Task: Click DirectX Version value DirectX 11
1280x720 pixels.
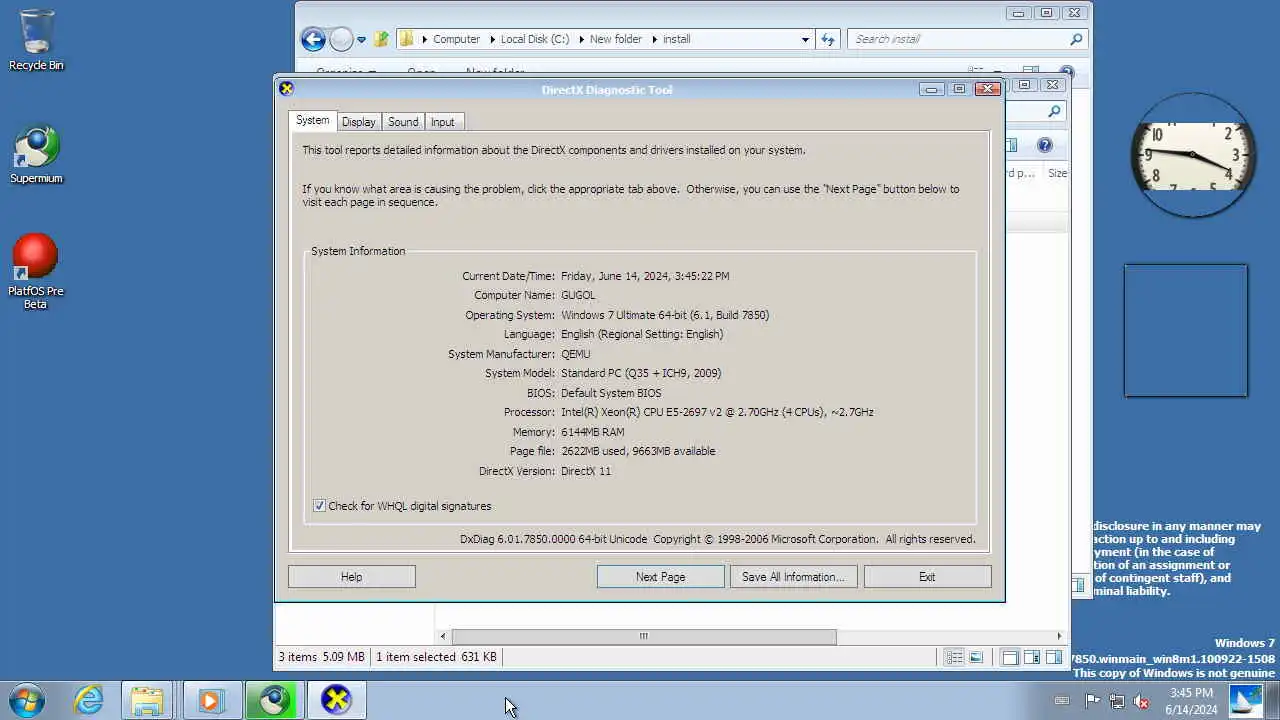Action: click(x=586, y=471)
